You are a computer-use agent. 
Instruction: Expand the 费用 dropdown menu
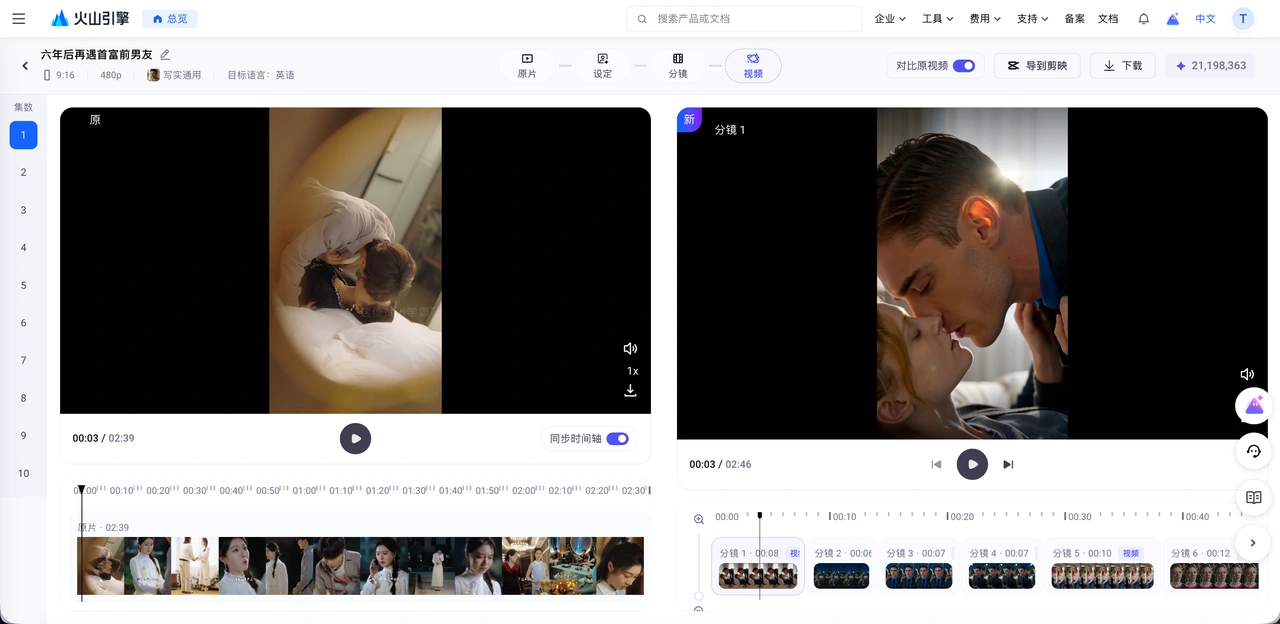(x=985, y=19)
